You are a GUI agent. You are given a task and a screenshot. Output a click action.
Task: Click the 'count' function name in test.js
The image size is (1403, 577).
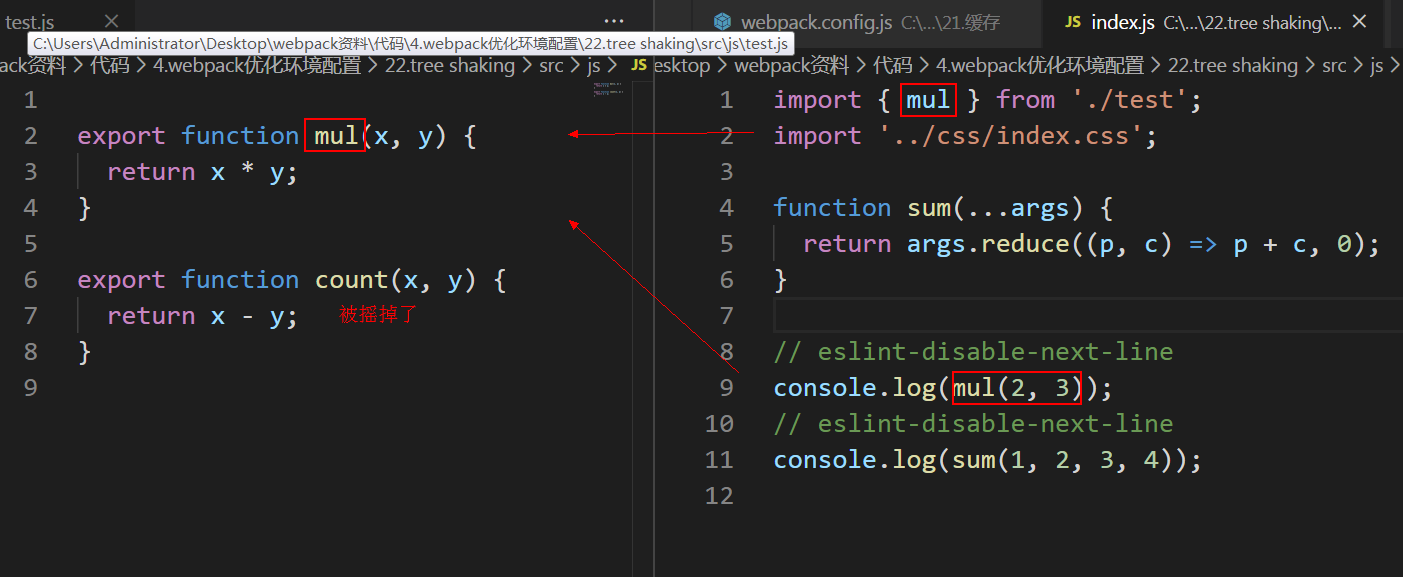click(351, 280)
